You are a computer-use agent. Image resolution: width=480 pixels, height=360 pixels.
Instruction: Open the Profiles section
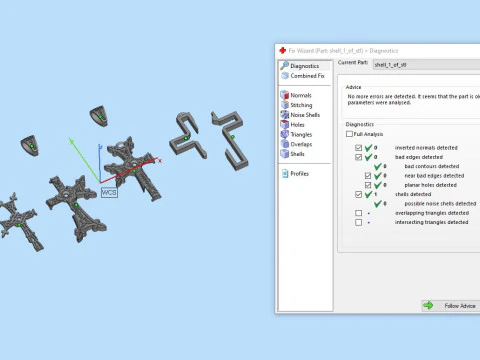click(x=295, y=173)
